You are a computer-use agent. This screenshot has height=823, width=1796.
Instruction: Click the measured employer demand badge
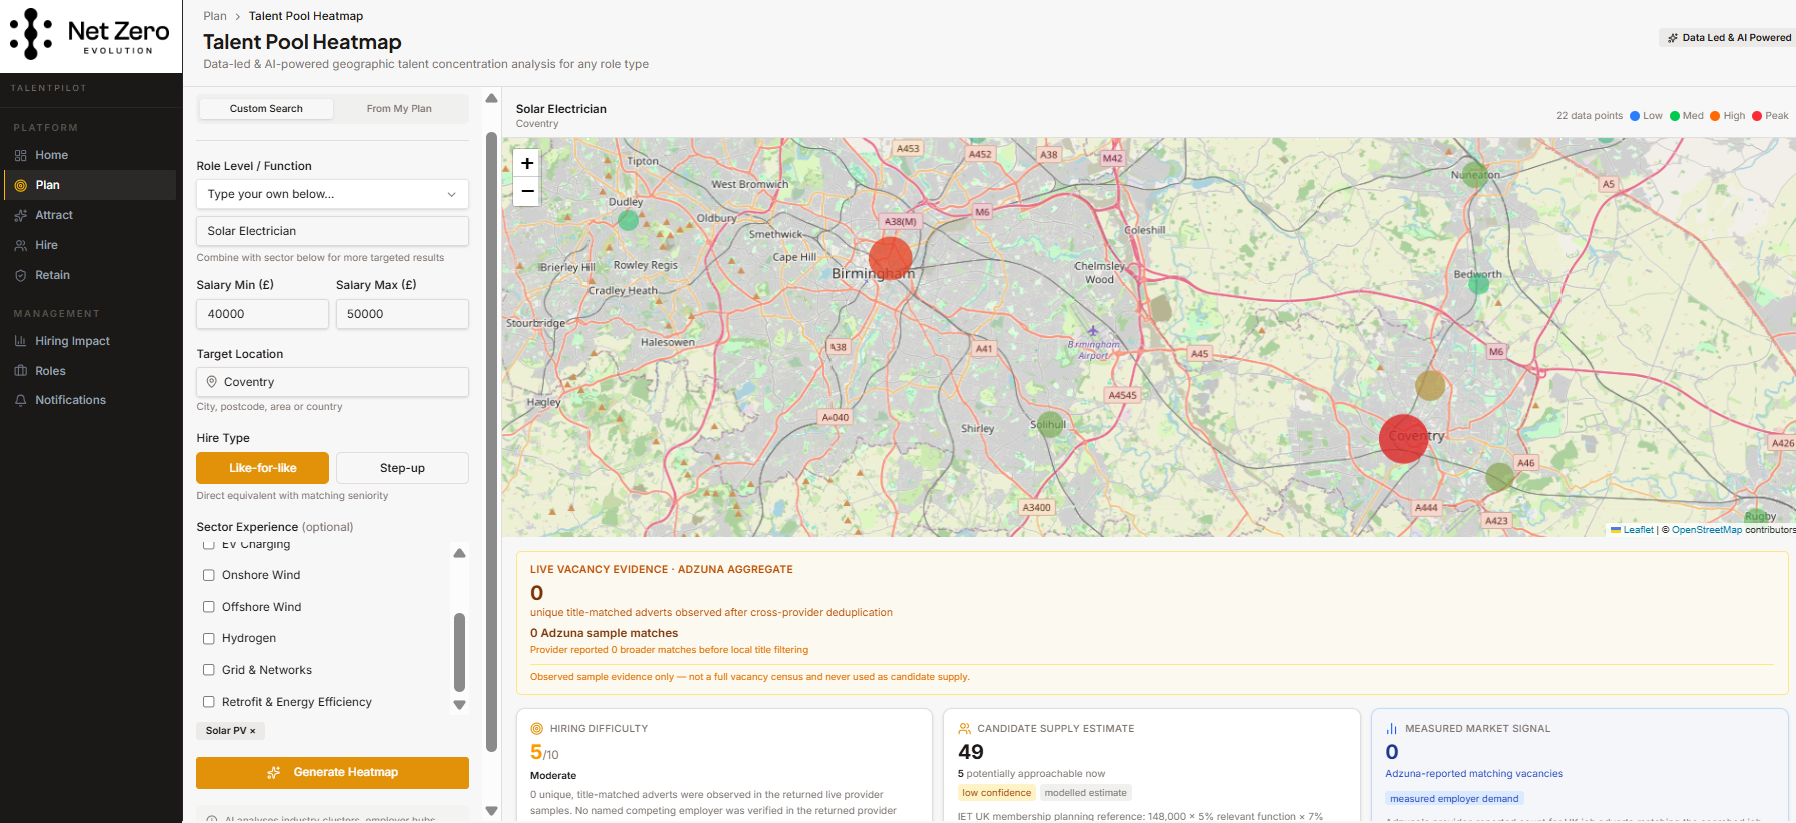pos(1454,799)
